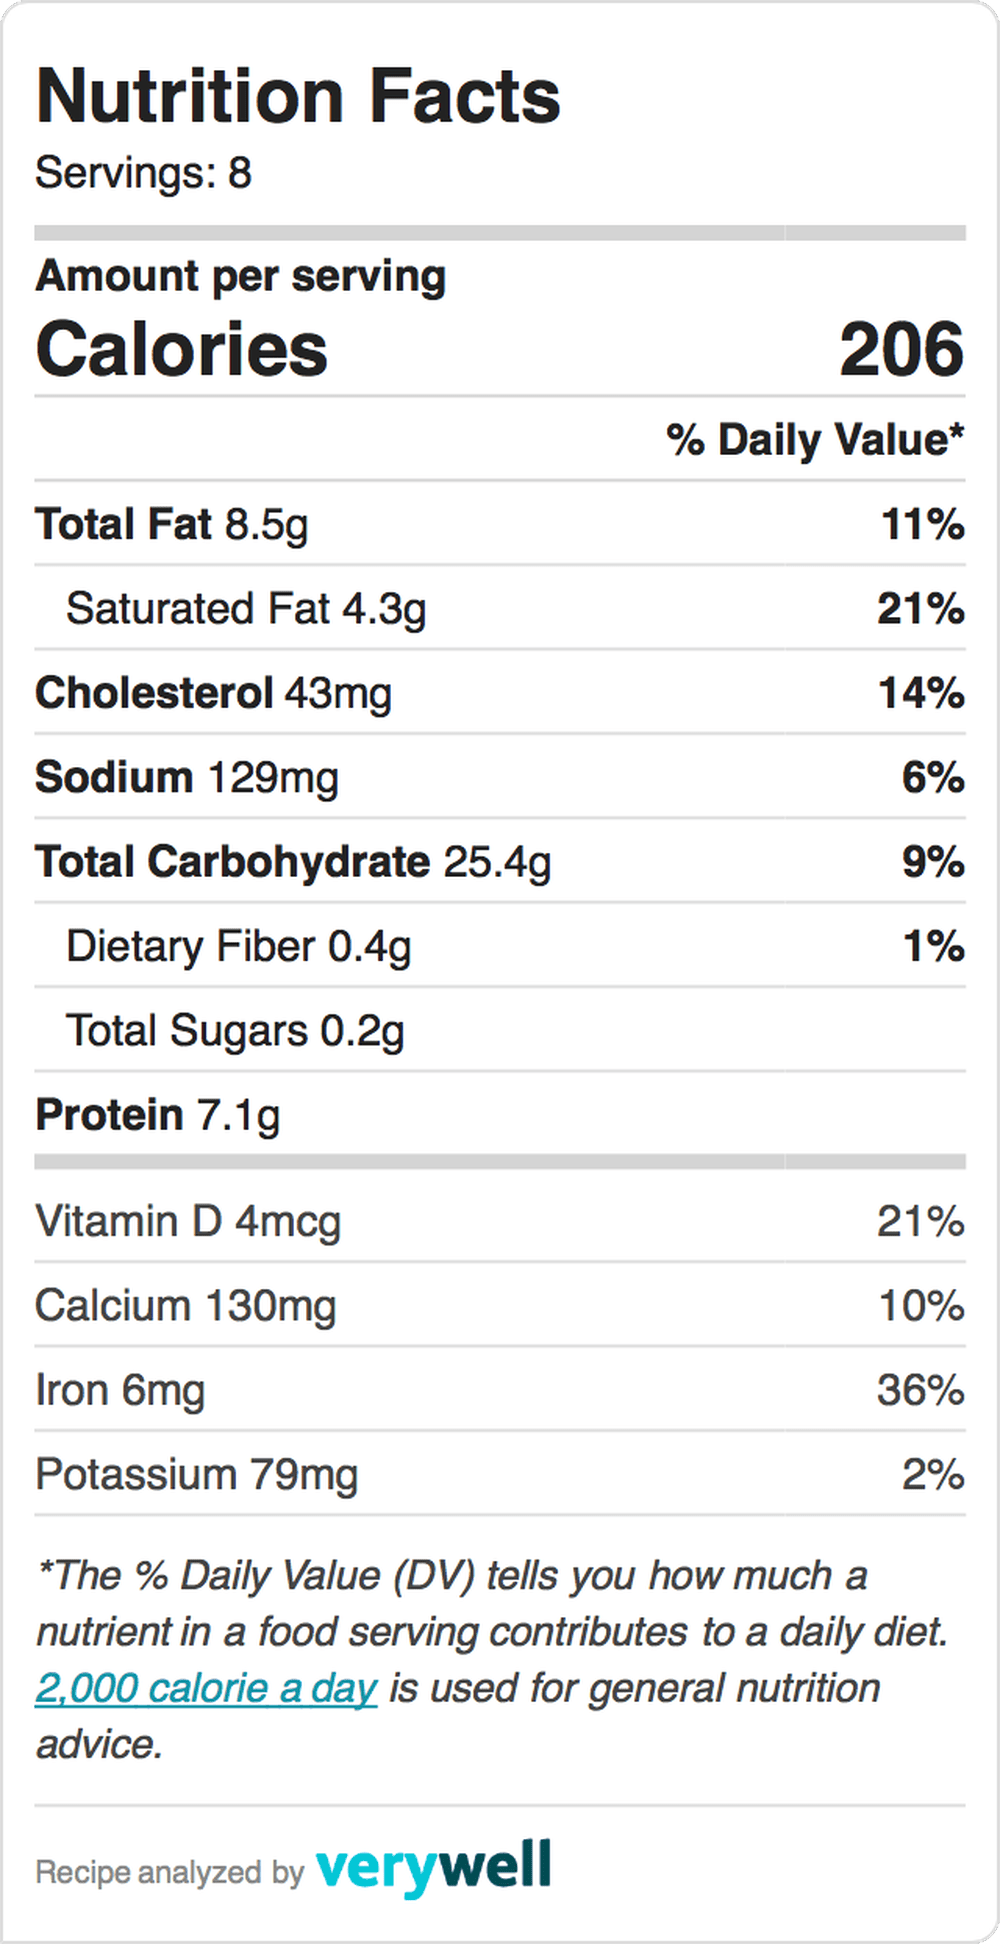The image size is (1000, 1944).
Task: Select the Iron 6mg row
Action: [x=500, y=1390]
